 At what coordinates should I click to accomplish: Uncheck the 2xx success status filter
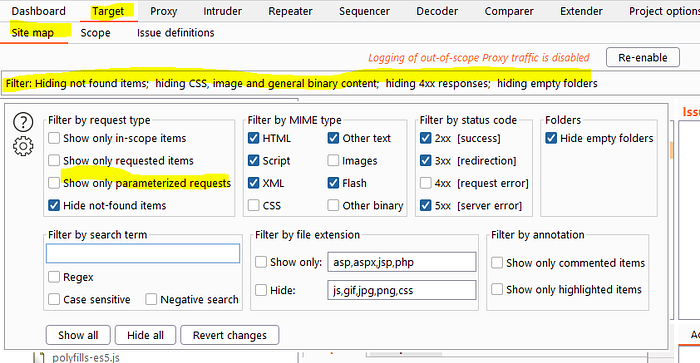(426, 138)
